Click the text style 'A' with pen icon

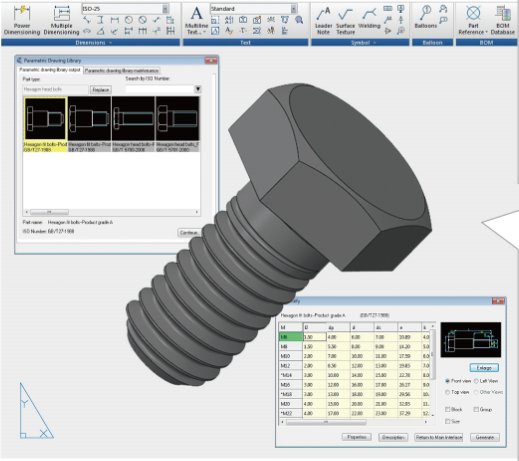click(x=229, y=31)
